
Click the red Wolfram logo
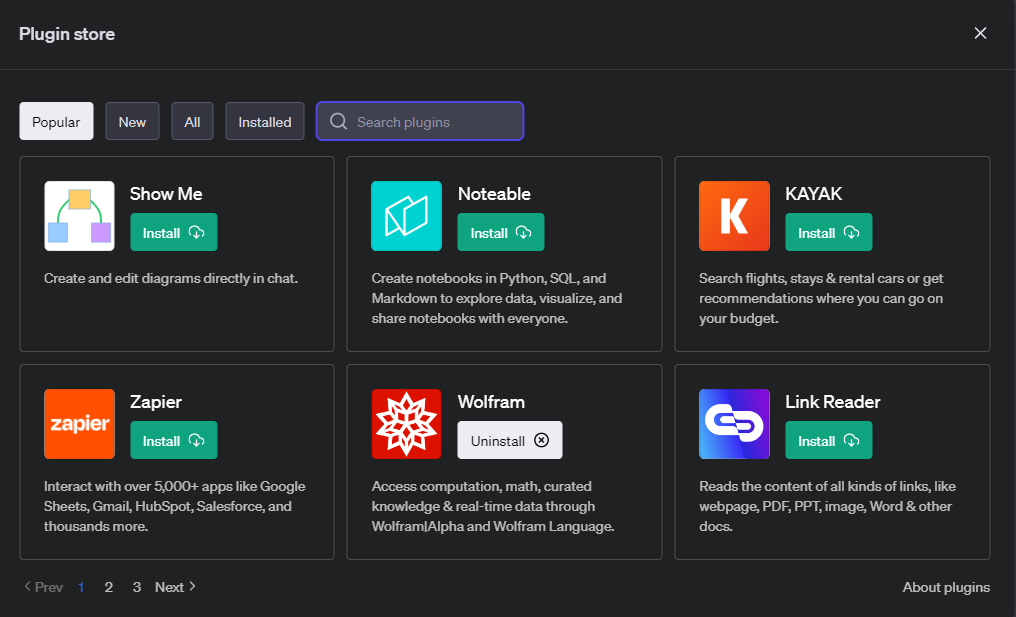[406, 424]
